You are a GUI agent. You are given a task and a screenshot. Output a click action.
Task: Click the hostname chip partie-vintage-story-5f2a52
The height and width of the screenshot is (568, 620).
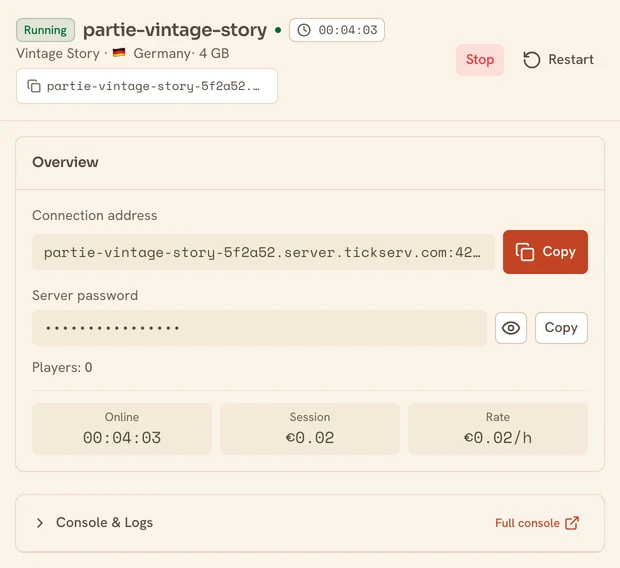(147, 86)
